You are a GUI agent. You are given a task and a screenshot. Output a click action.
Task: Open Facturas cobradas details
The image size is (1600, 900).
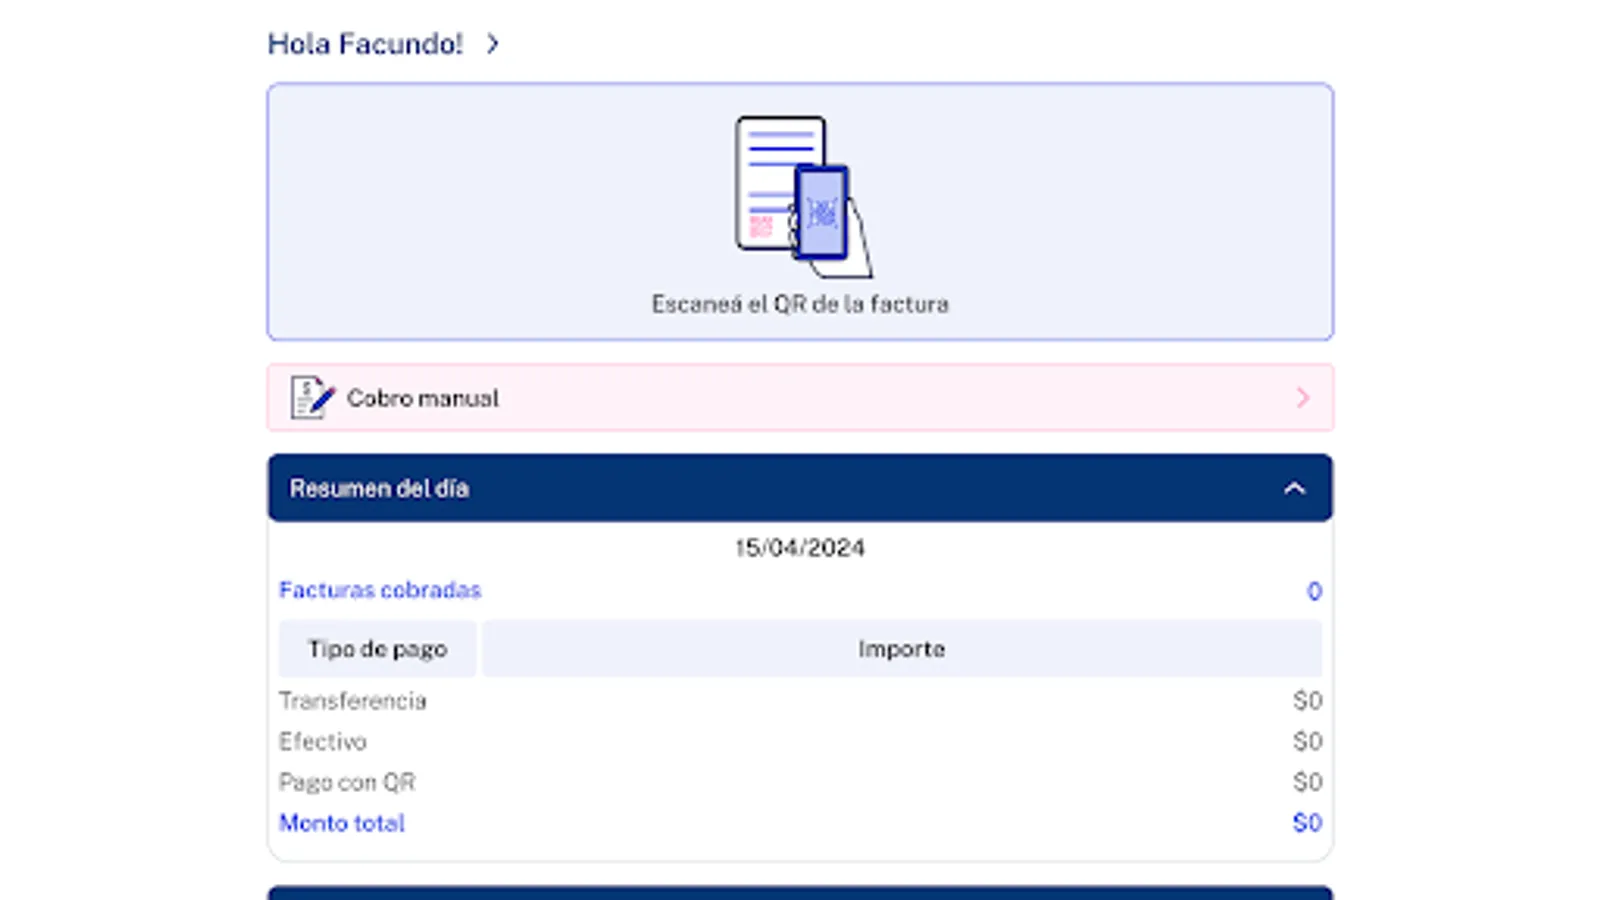379,590
